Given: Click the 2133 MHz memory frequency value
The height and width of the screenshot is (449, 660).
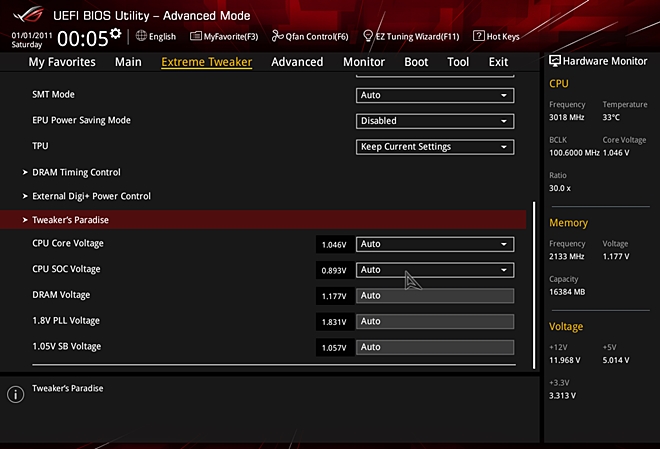Looking at the screenshot, I should click(x=567, y=256).
